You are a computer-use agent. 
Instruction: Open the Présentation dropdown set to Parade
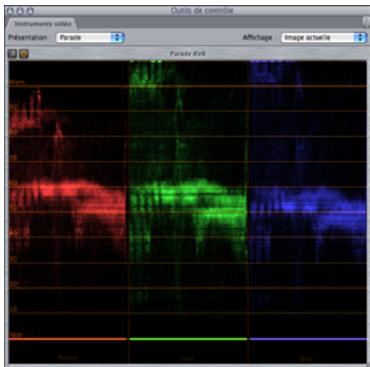90,37
